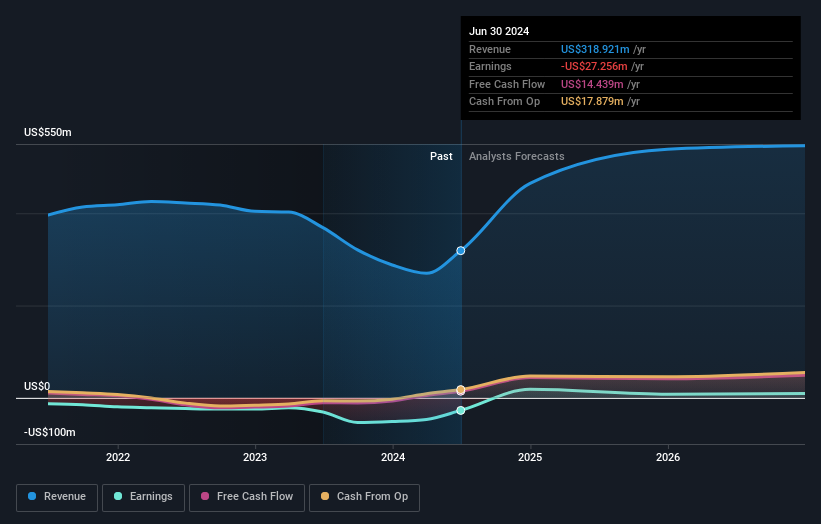
Task: Click the US$550m y-axis label
Action: (x=48, y=132)
